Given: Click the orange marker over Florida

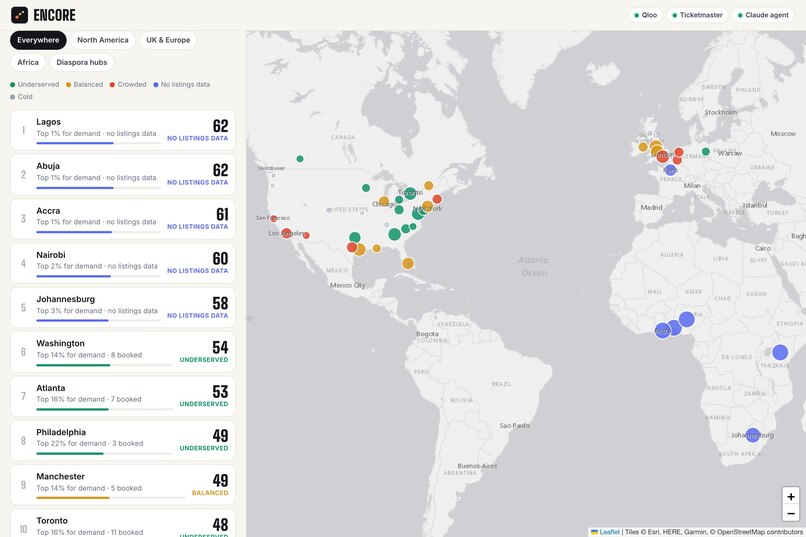Looking at the screenshot, I should (x=408, y=264).
